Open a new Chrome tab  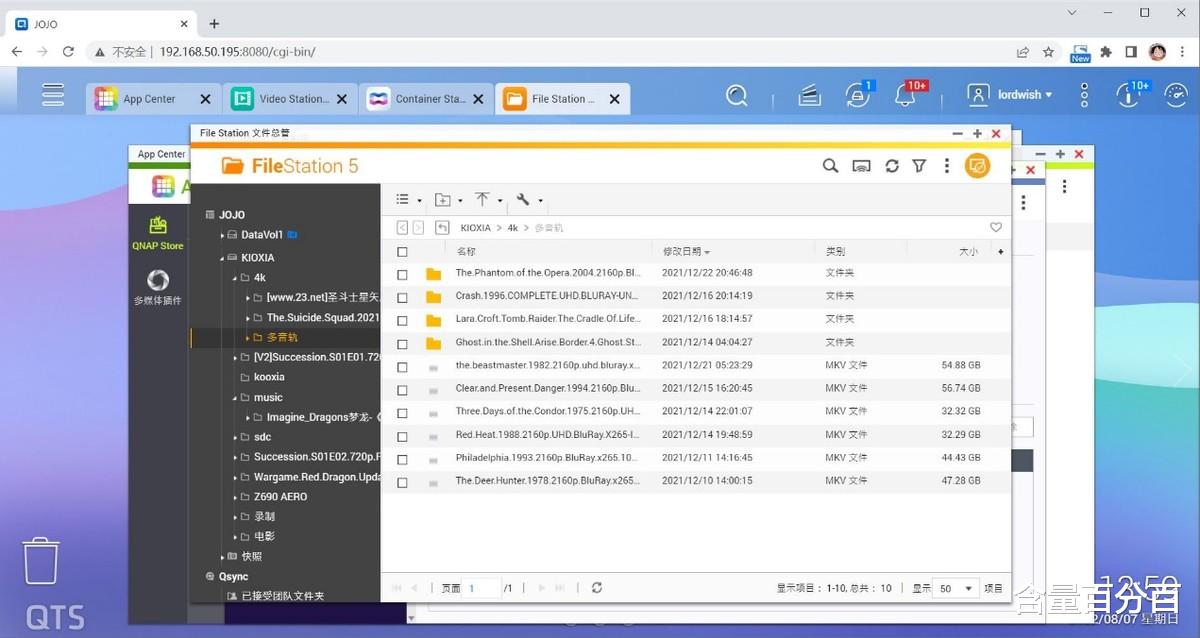tap(214, 24)
